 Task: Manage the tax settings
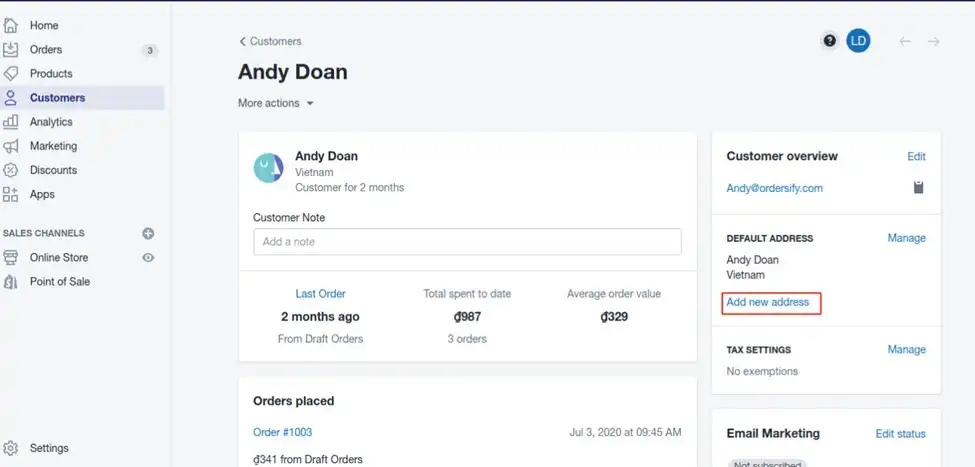pos(907,349)
